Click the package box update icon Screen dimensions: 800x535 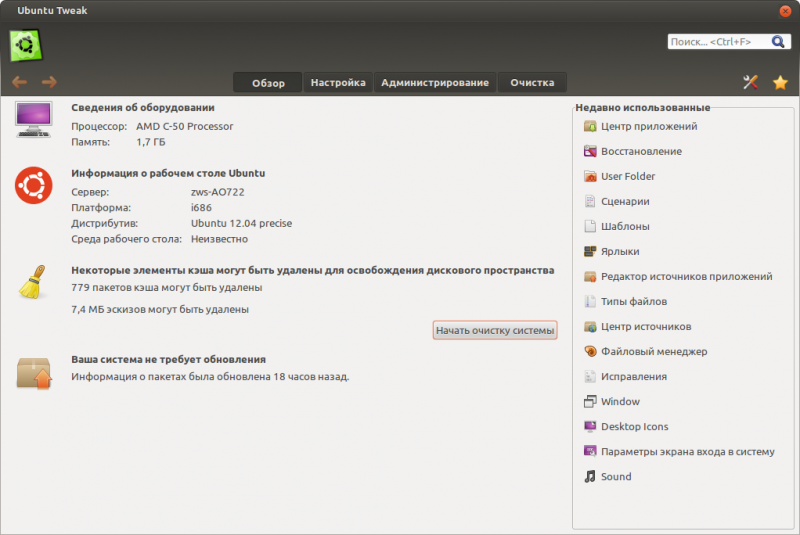click(x=34, y=374)
